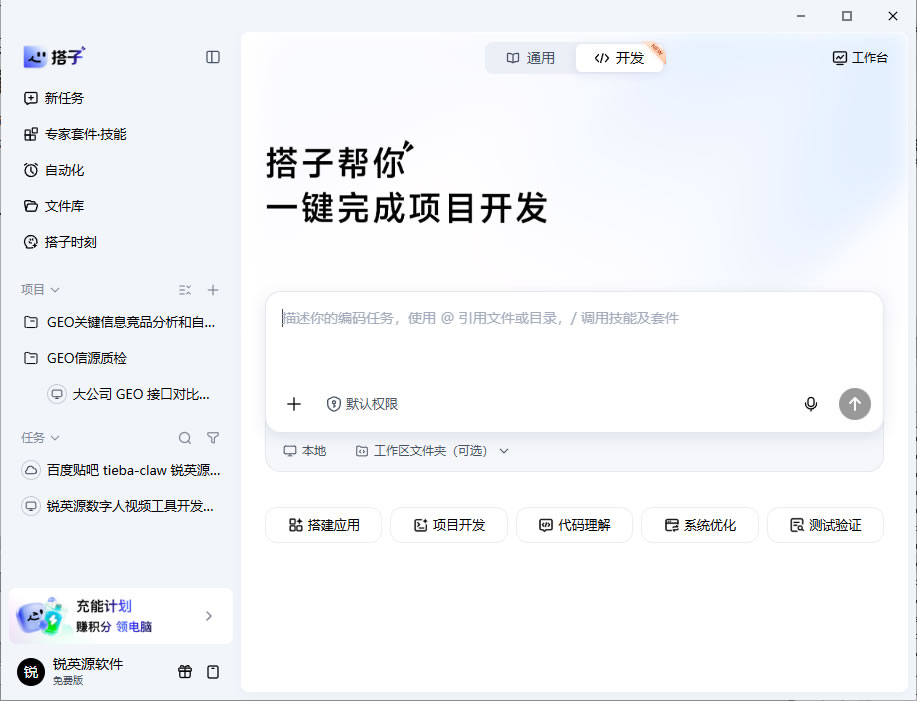Go to 自动化 in the sidebar

(x=54, y=170)
